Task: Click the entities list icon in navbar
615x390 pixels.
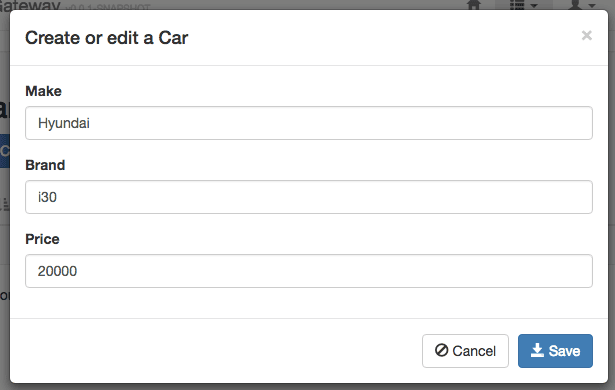Action: [517, 5]
